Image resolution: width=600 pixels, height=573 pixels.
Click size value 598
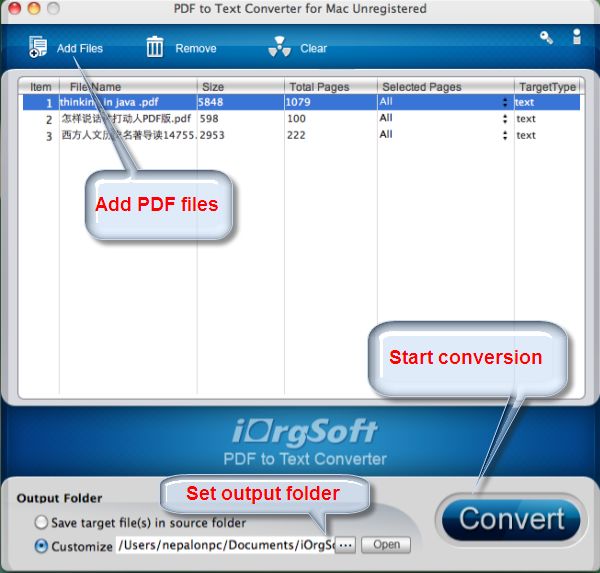point(209,119)
